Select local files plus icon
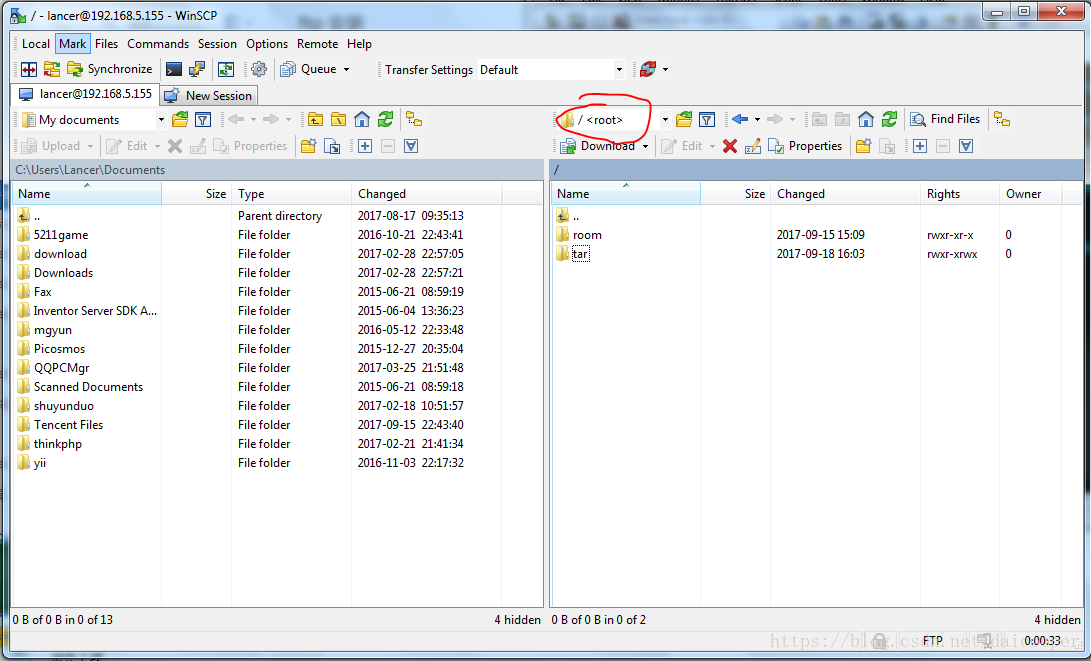Viewport: 1091px width, 661px height. pyautogui.click(x=365, y=146)
